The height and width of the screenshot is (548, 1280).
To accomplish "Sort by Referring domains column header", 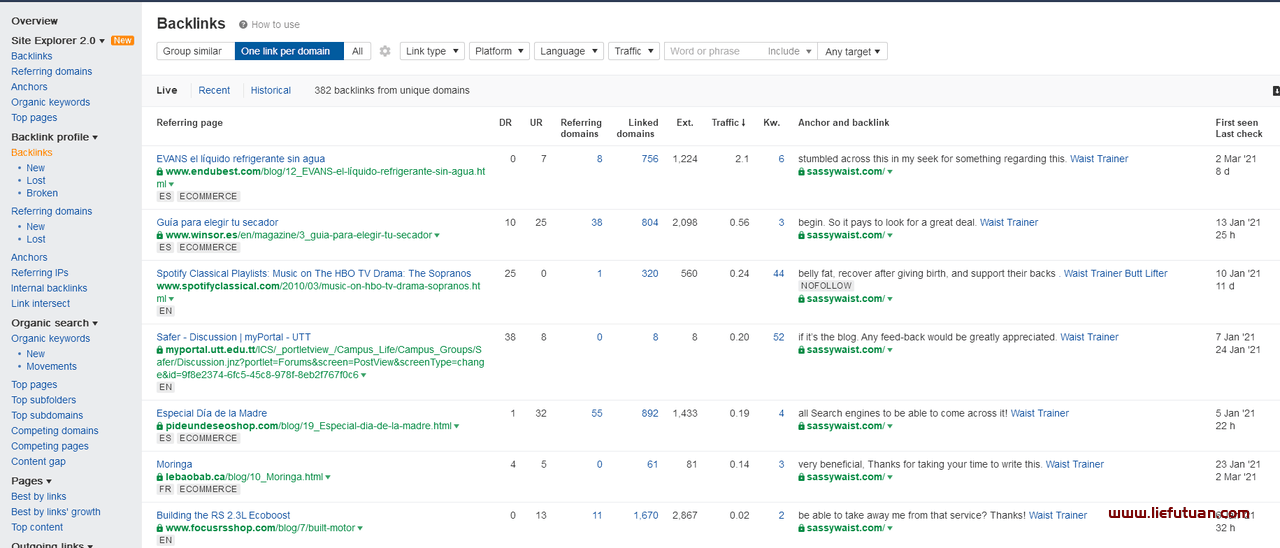I will [581, 128].
